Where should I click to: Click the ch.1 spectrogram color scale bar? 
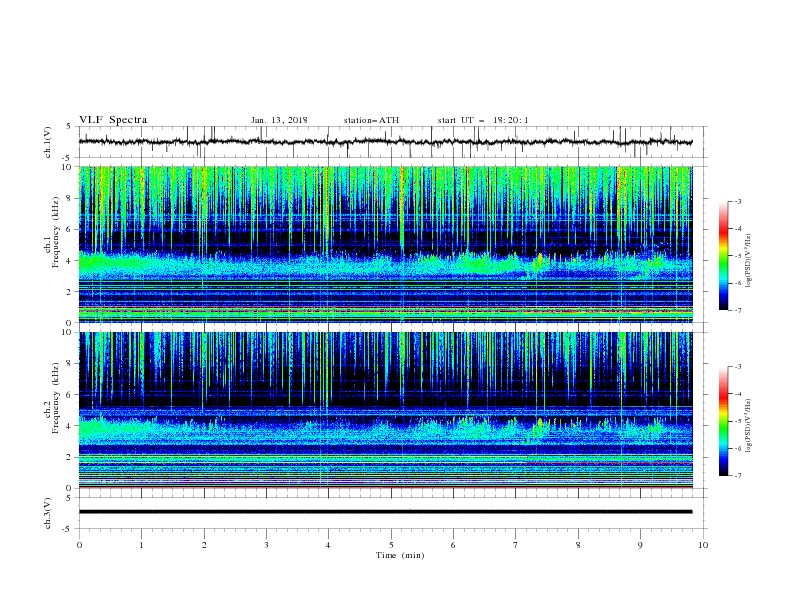point(723,256)
